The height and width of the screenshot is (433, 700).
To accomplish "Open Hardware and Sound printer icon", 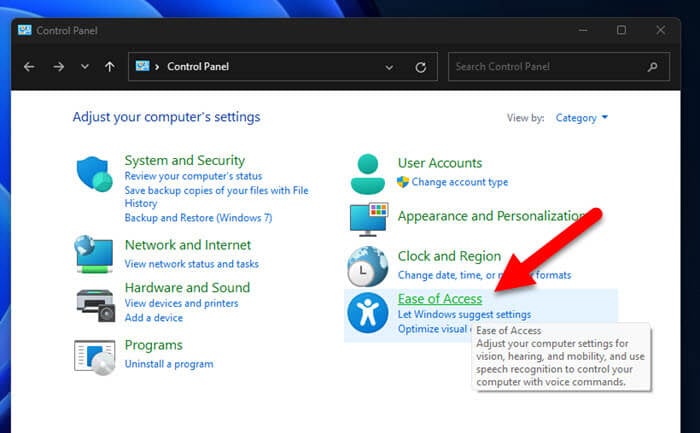I will point(96,305).
